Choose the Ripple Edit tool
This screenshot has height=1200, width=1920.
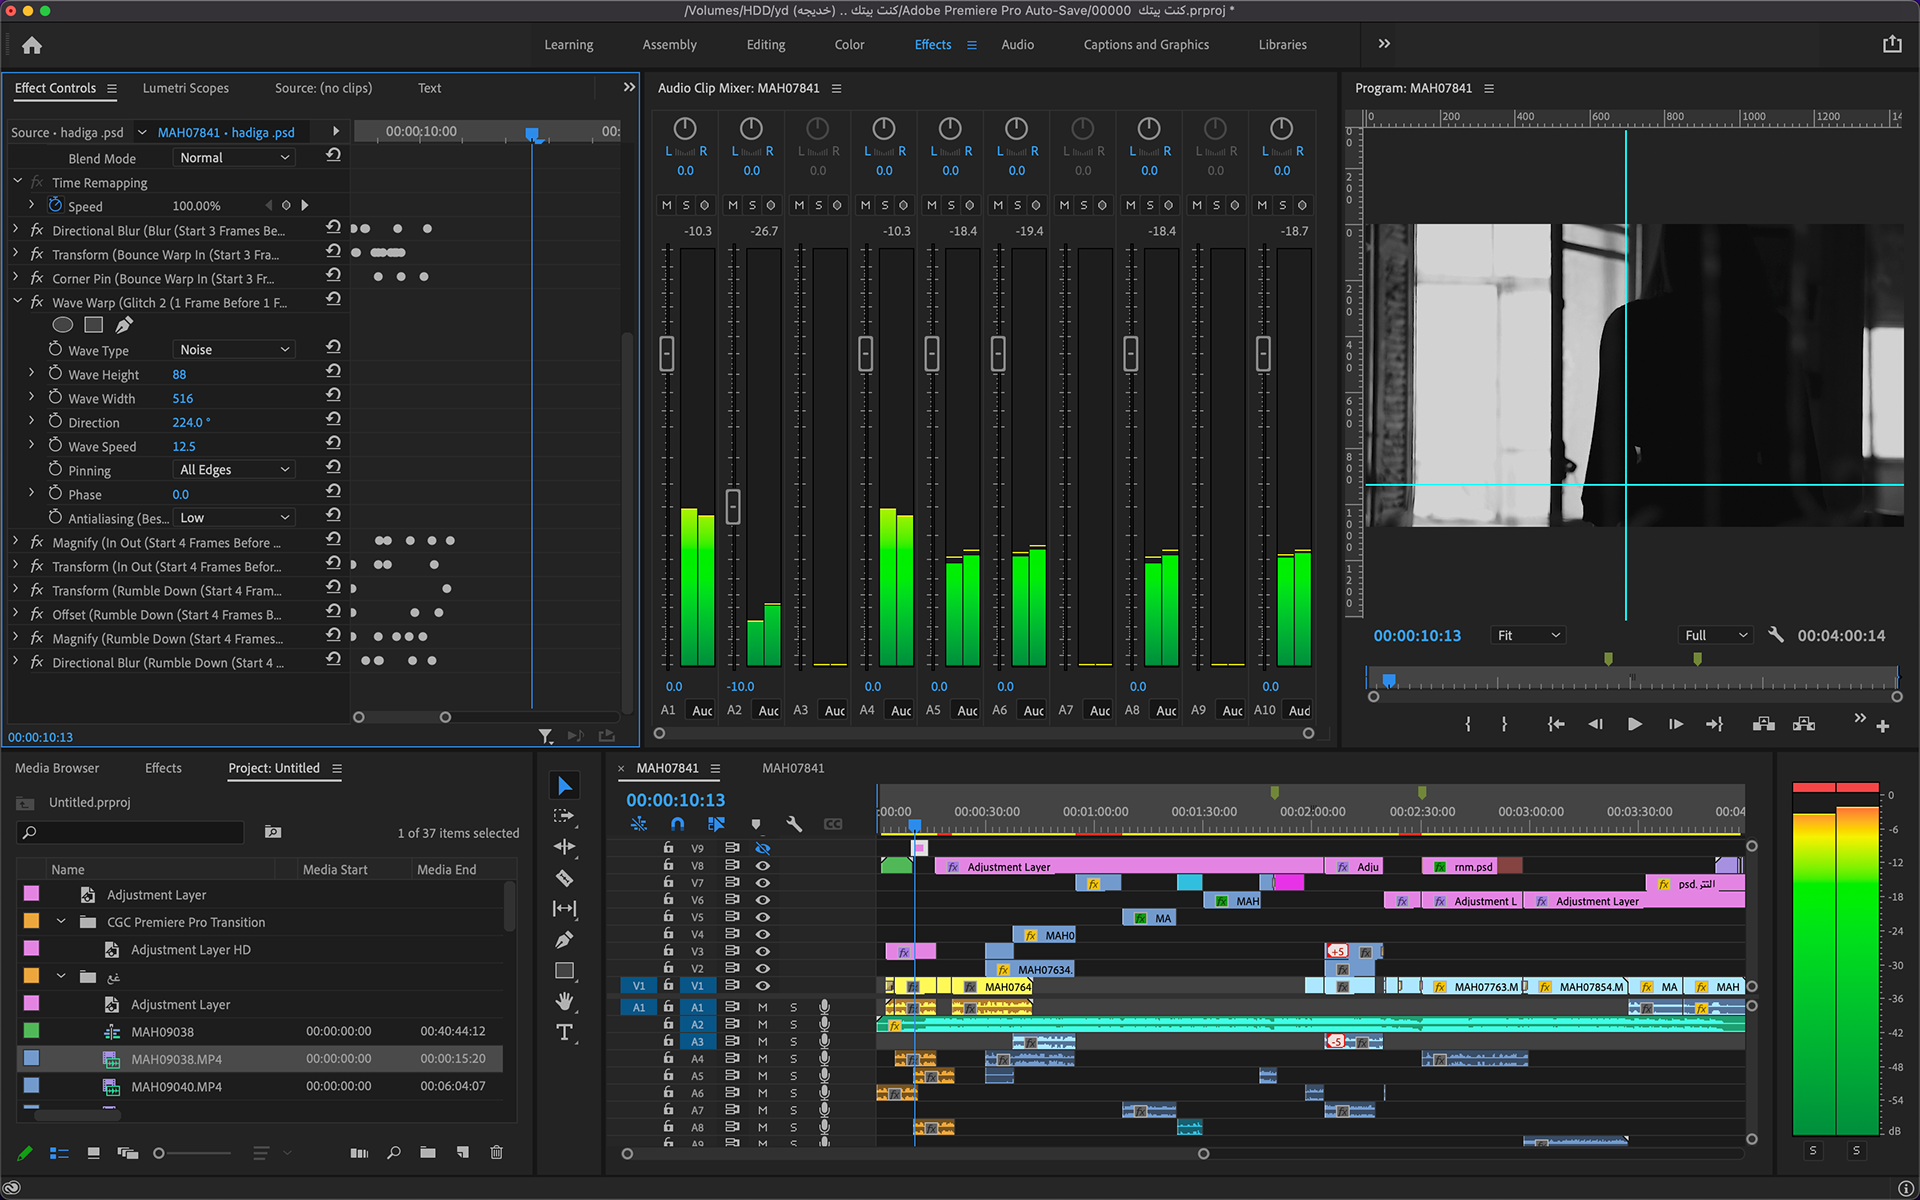[565, 847]
